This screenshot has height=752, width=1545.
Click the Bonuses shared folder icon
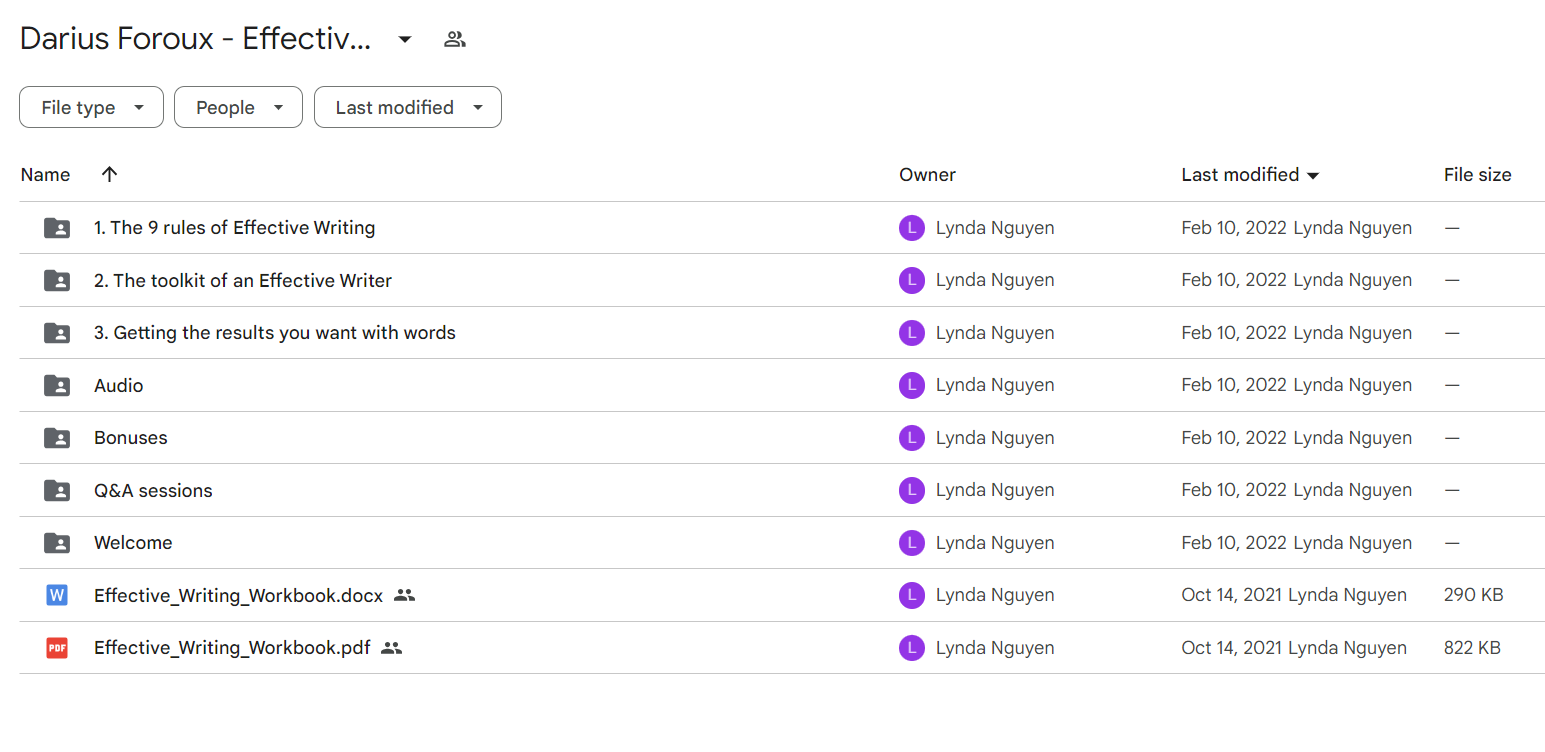coord(57,438)
